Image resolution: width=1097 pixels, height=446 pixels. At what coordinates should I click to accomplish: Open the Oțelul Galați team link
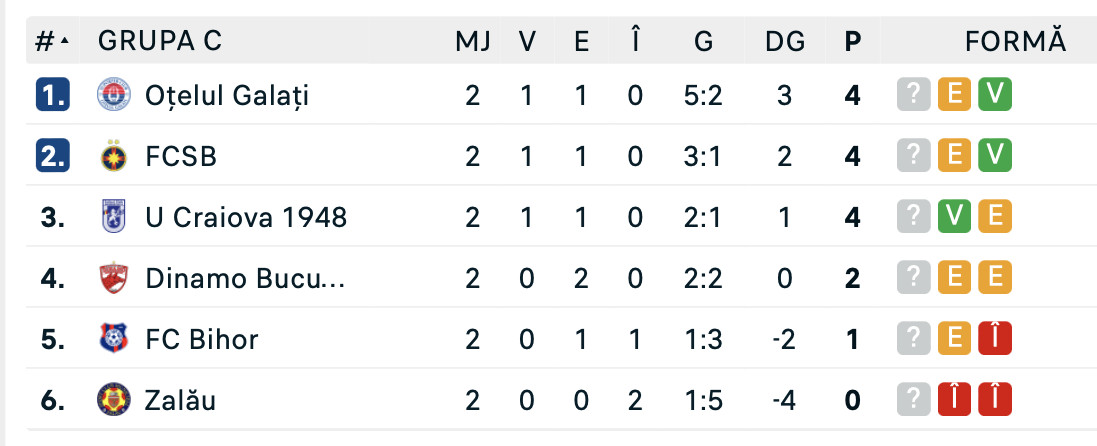(227, 96)
